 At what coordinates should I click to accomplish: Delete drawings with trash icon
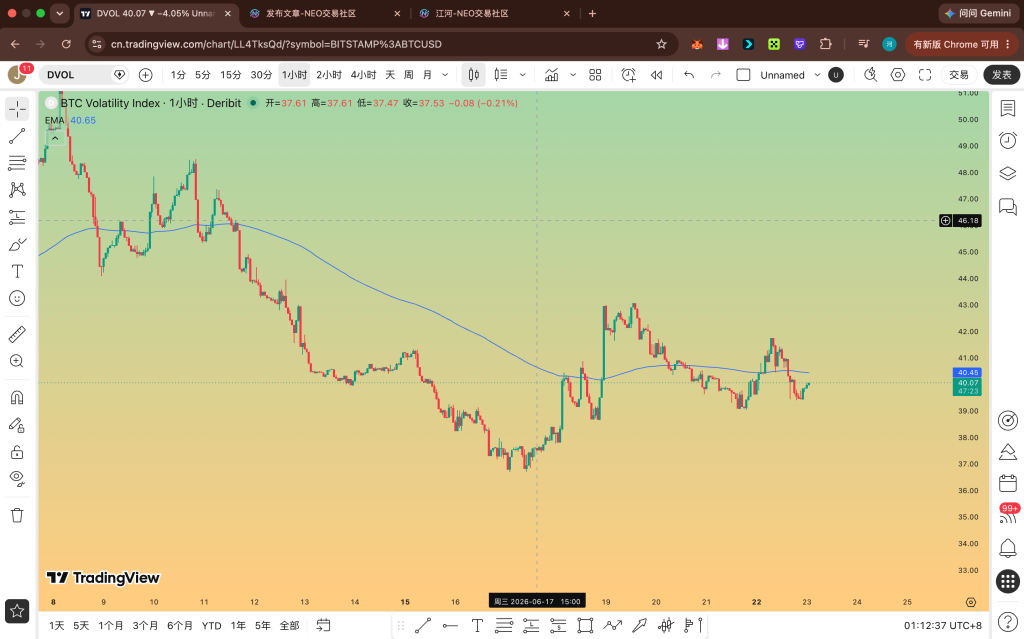(17, 515)
